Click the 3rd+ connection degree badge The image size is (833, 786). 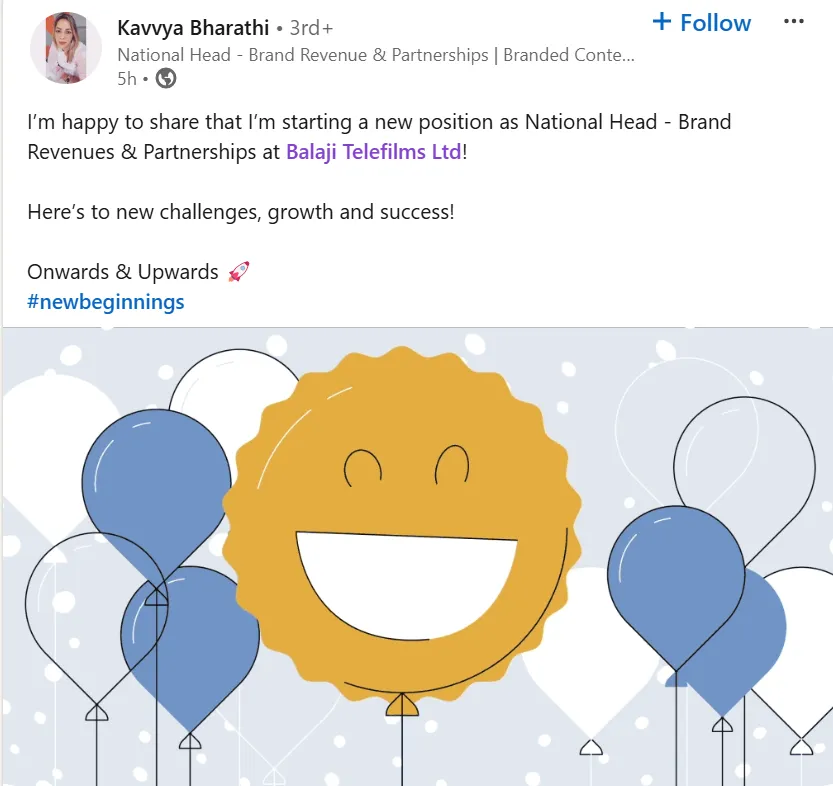pyautogui.click(x=311, y=28)
